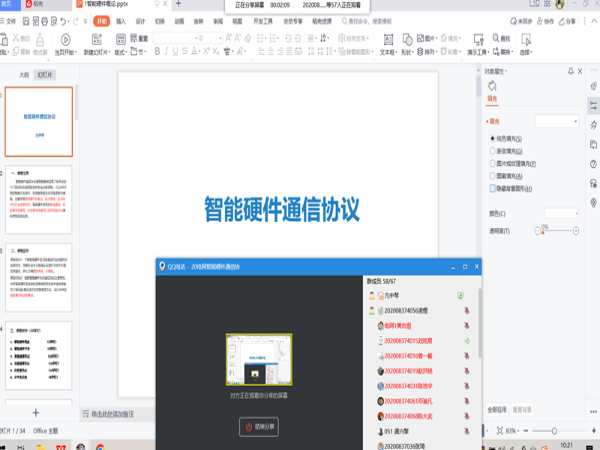
Task: Click Apply to All button in properties panel
Action: click(x=497, y=409)
